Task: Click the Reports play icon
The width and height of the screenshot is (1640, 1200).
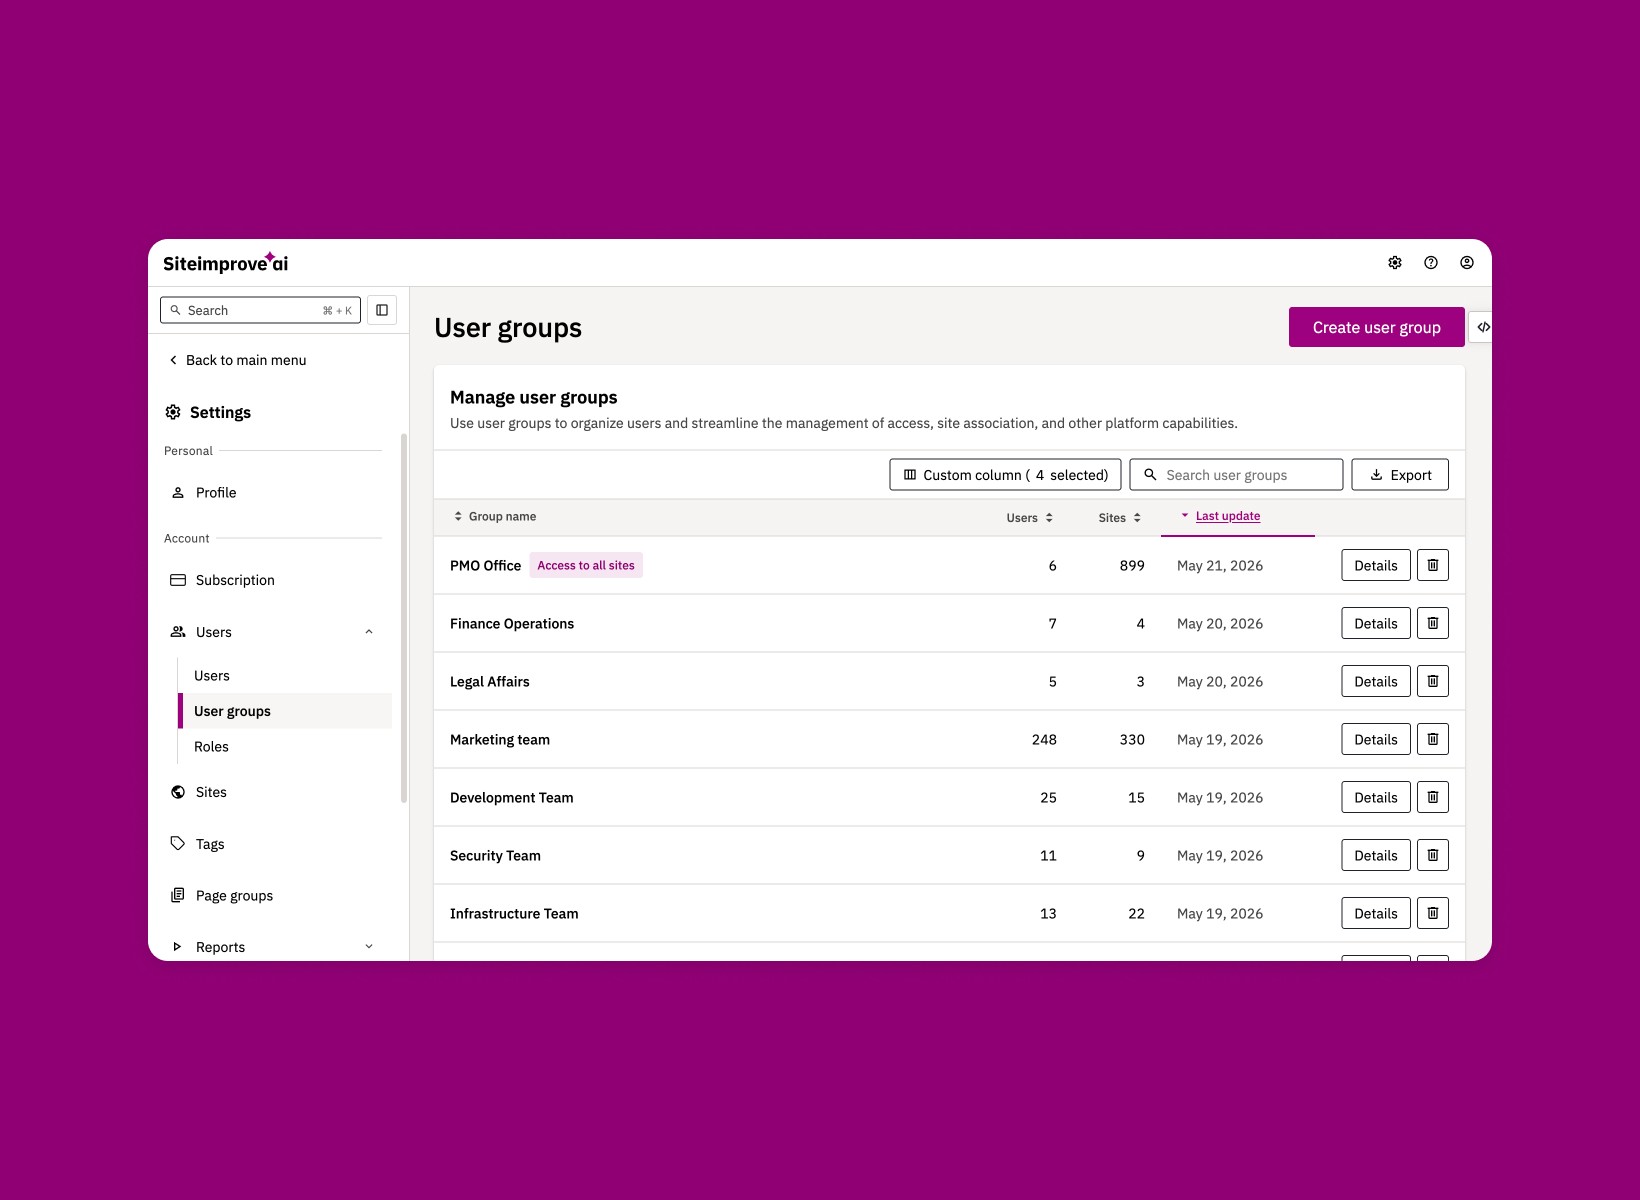Action: [x=178, y=946]
